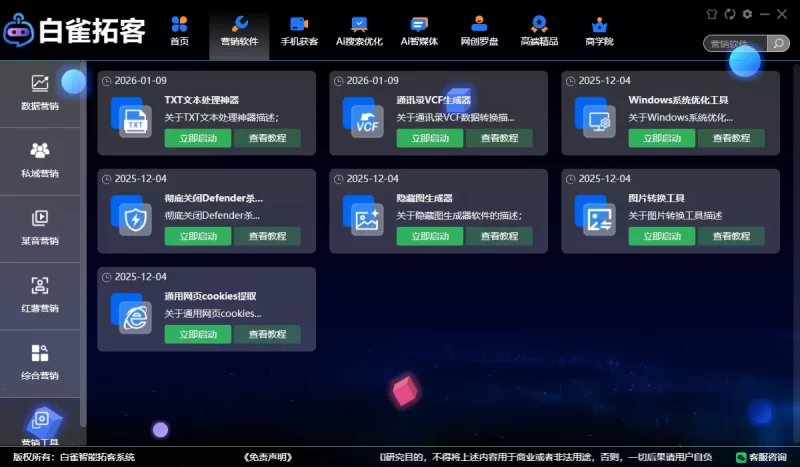
Task: Go to AI智媒体 tab
Action: tap(419, 32)
